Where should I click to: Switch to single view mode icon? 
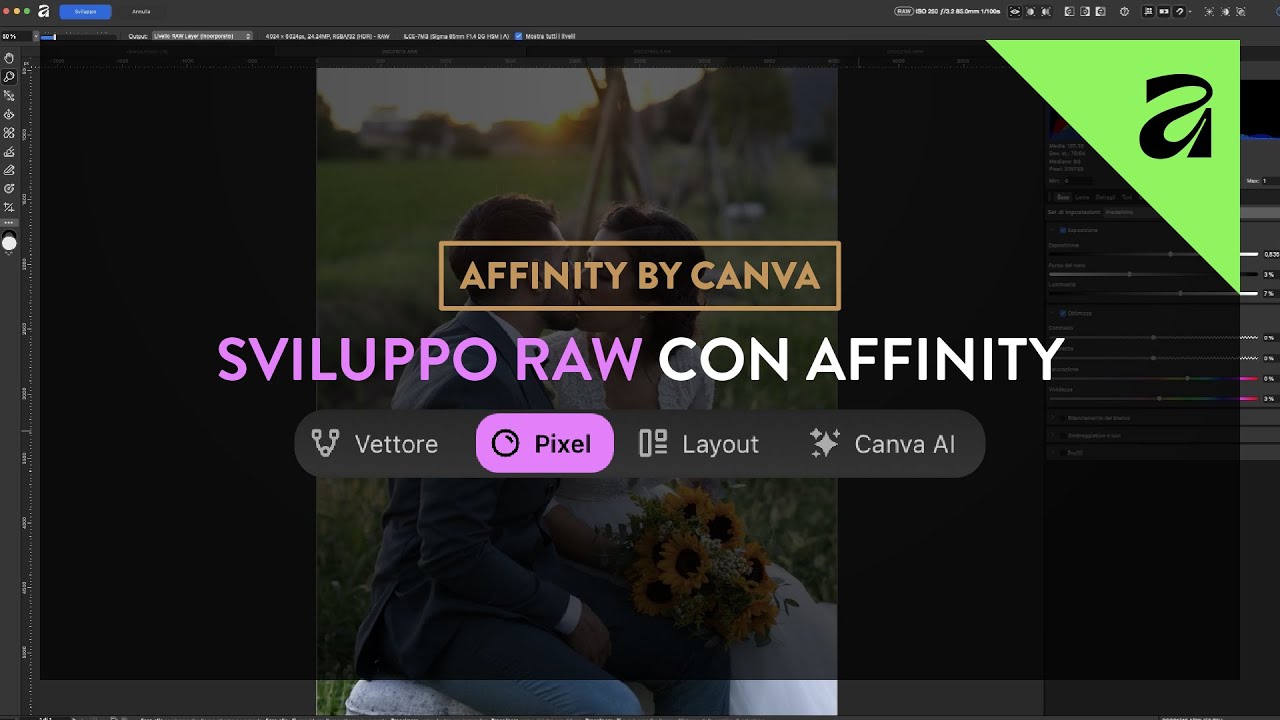click(1015, 11)
